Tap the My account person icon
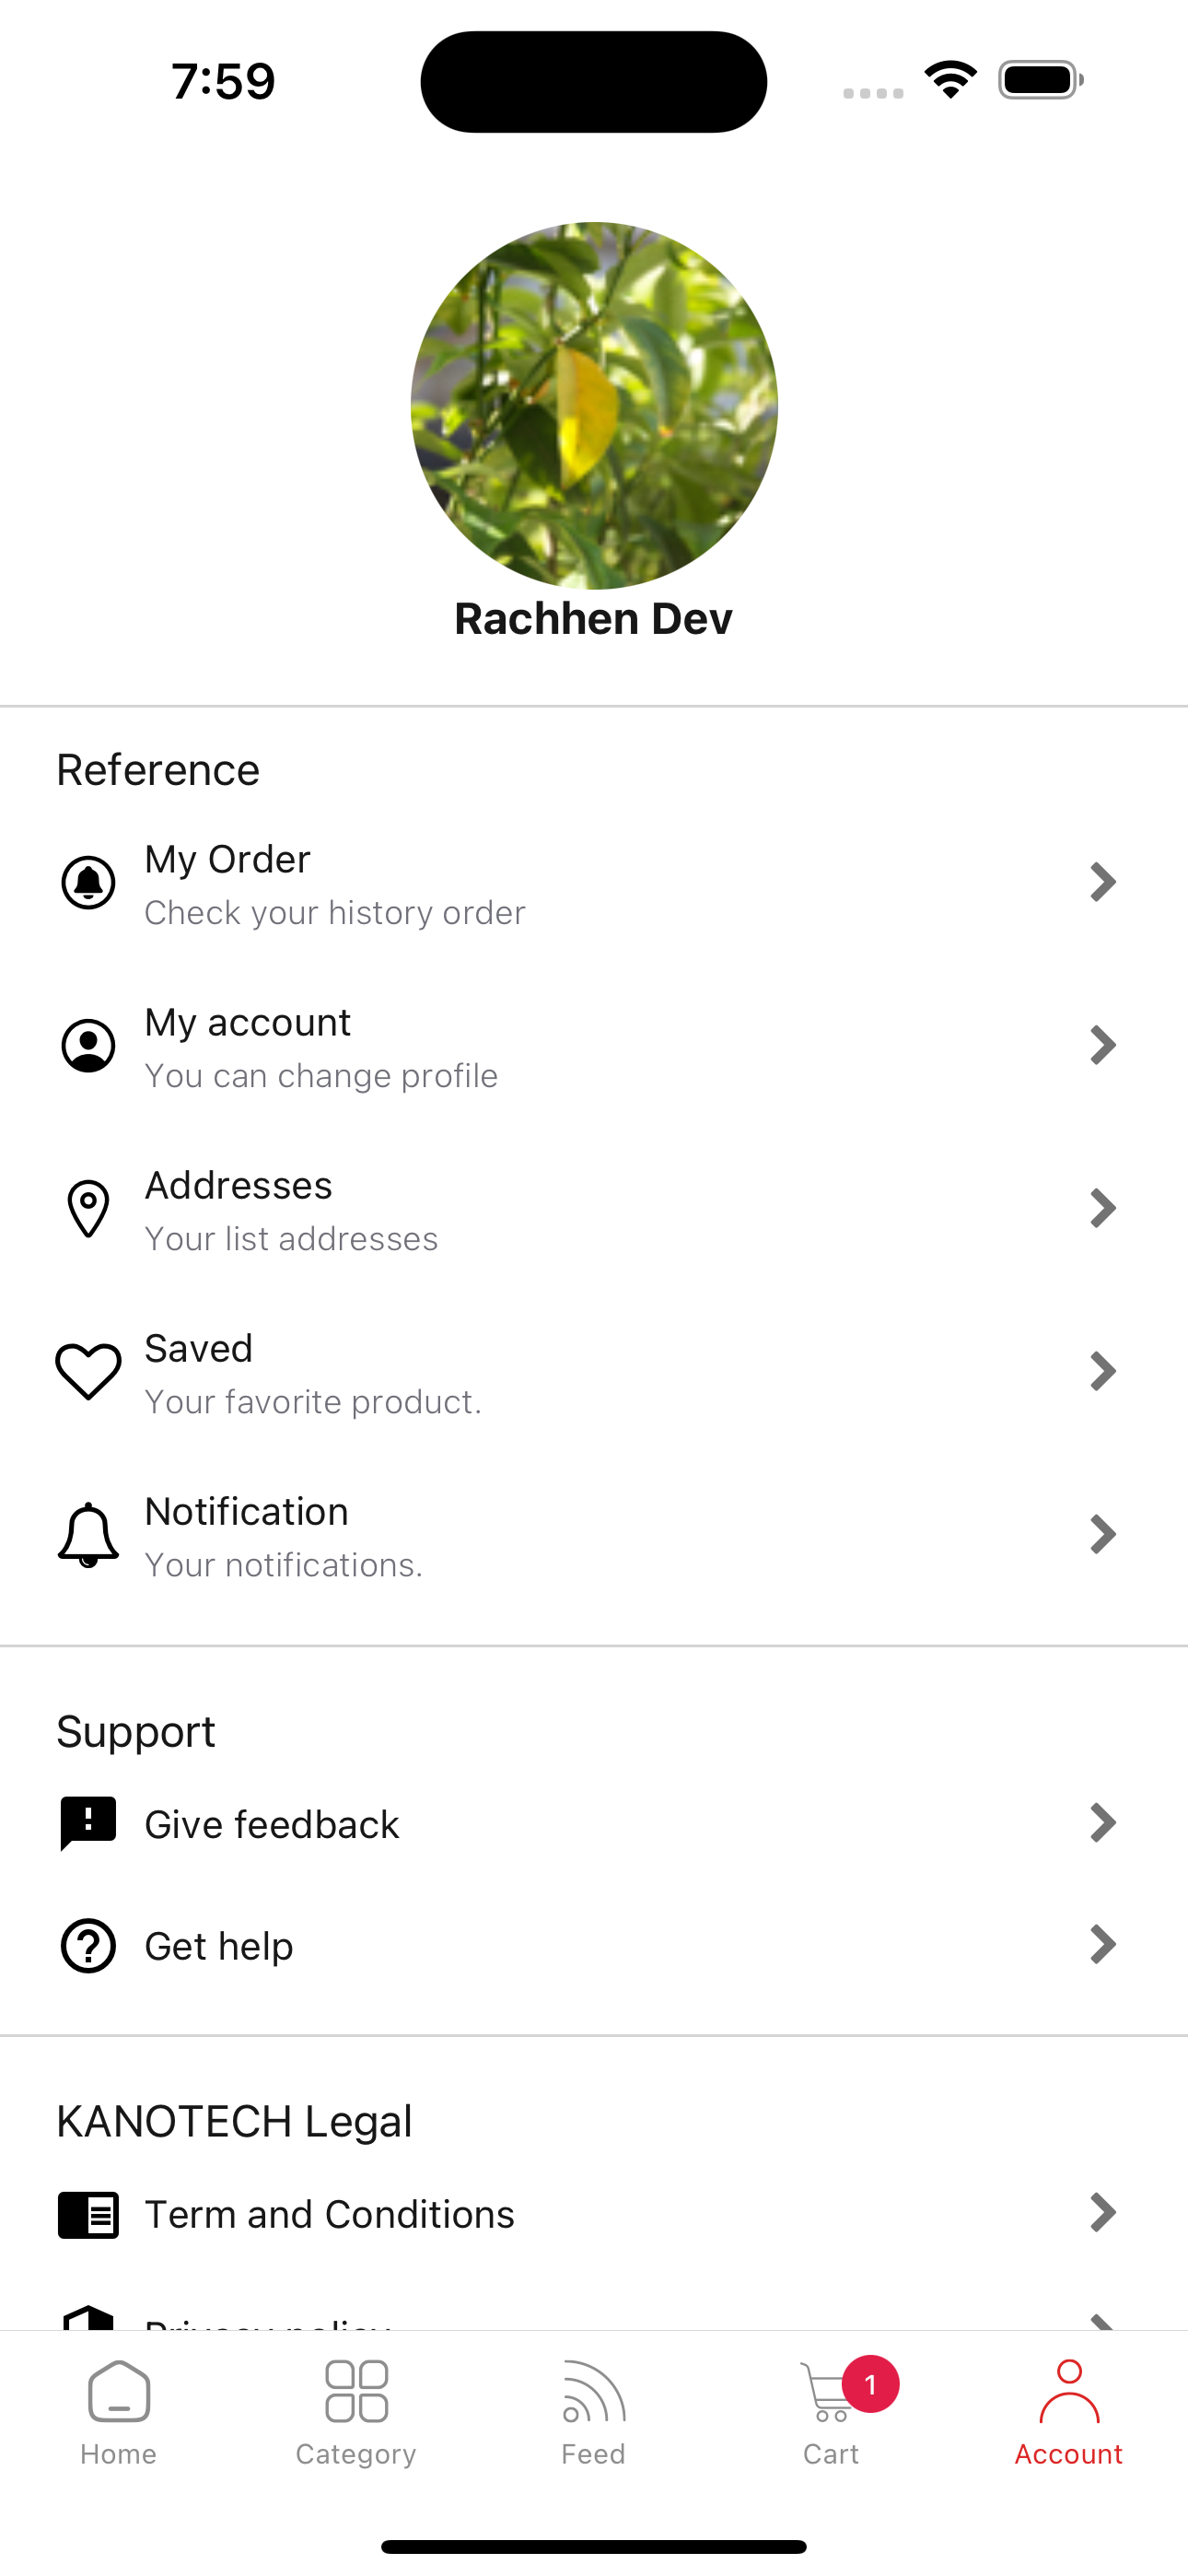This screenshot has height=2576, width=1188. (88, 1046)
